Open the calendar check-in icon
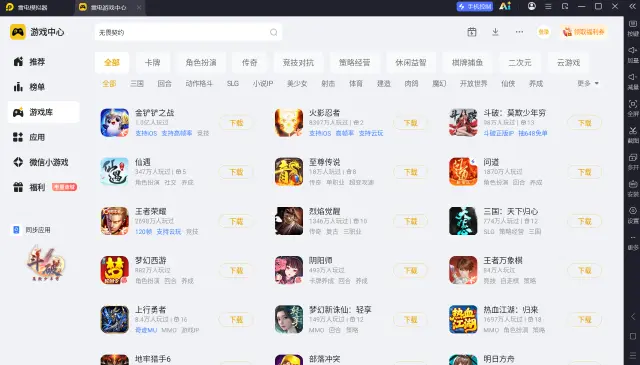 [472, 32]
